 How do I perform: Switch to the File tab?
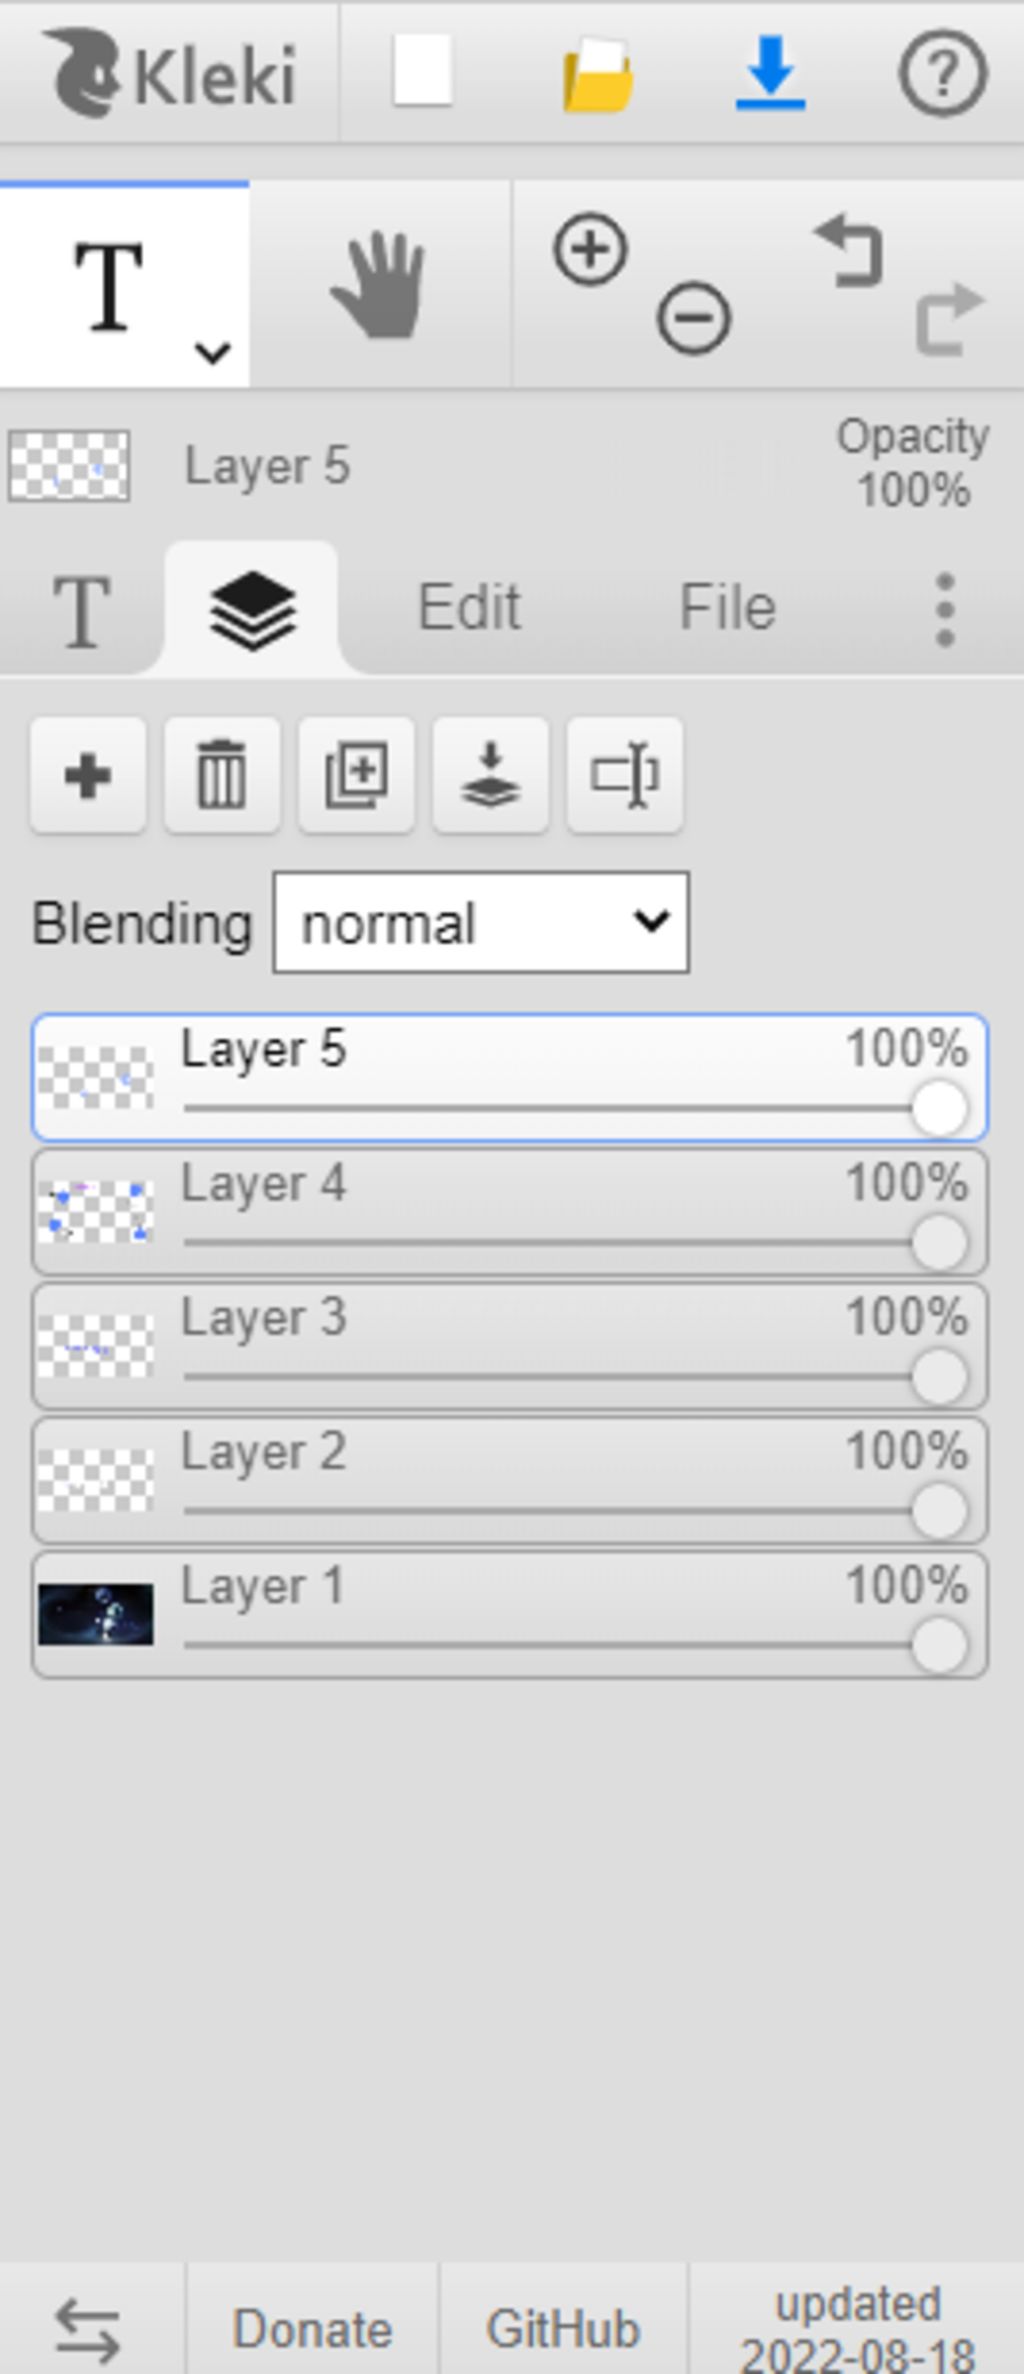[728, 607]
